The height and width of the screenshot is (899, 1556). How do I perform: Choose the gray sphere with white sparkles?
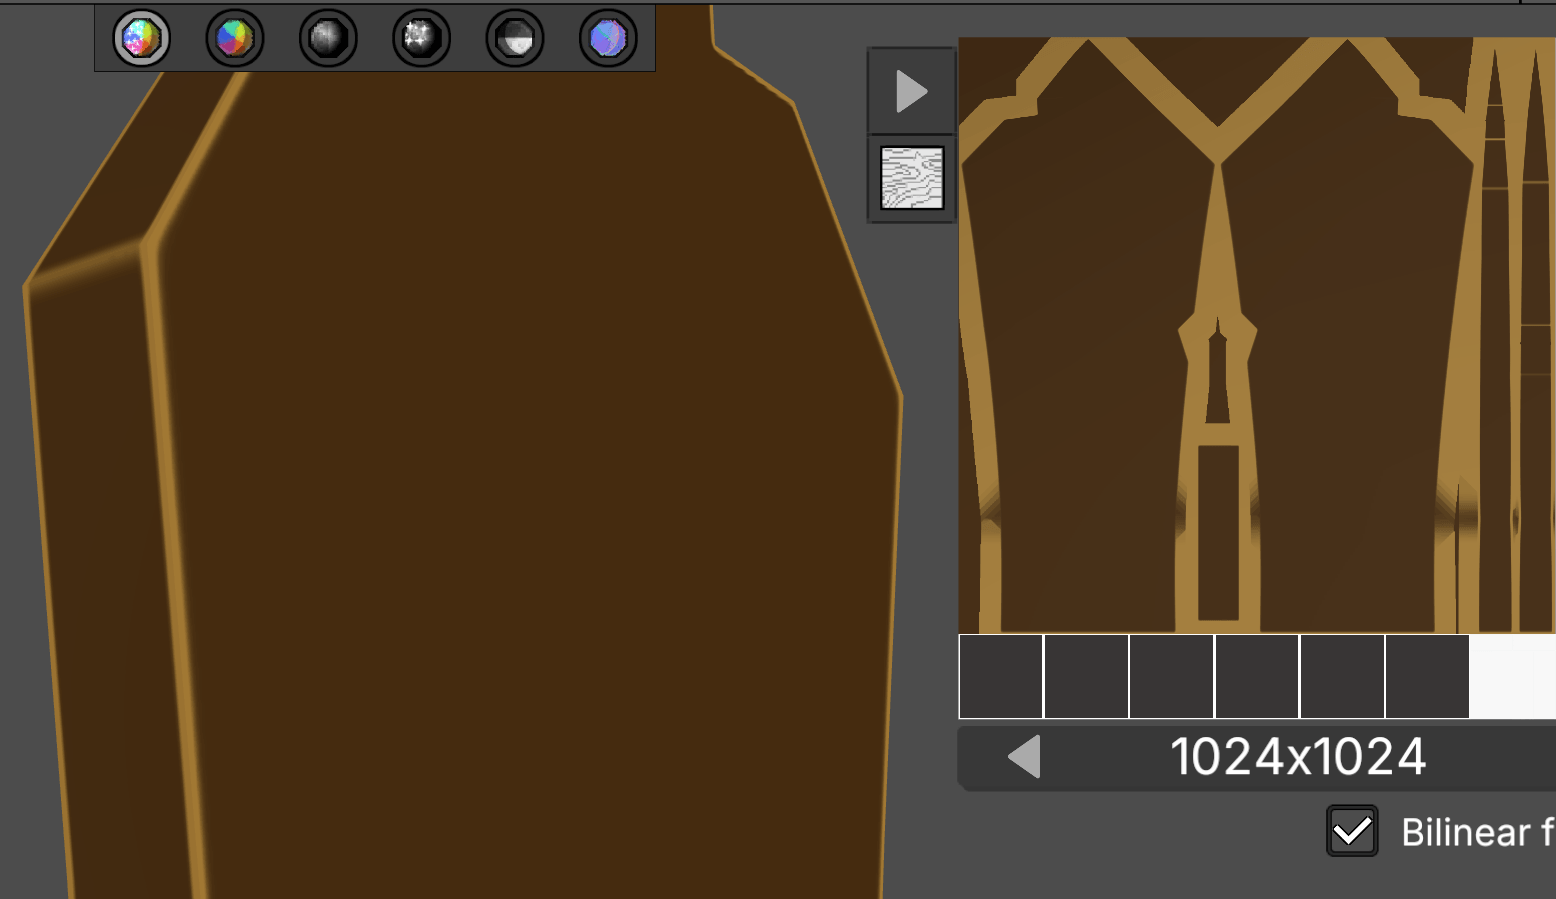coord(421,38)
